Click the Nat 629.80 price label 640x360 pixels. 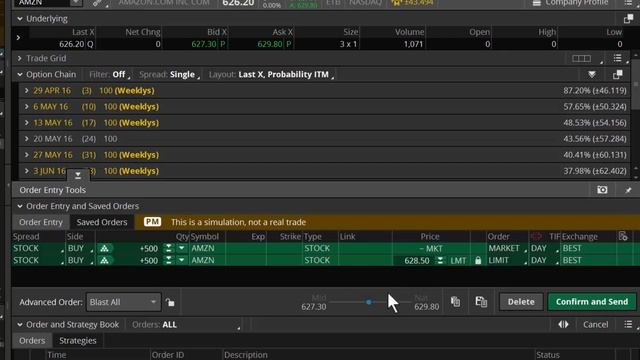pos(427,307)
